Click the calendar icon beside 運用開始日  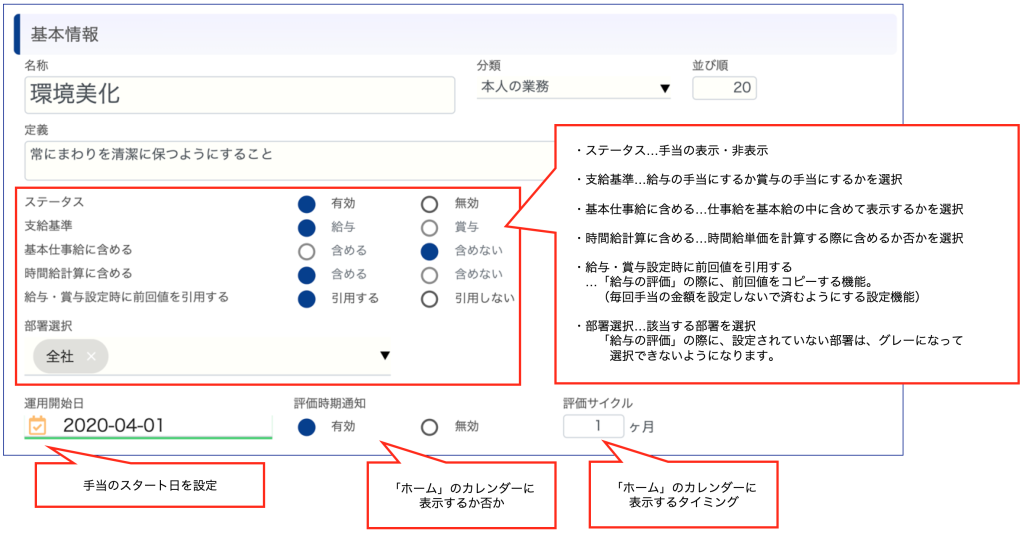[37, 426]
